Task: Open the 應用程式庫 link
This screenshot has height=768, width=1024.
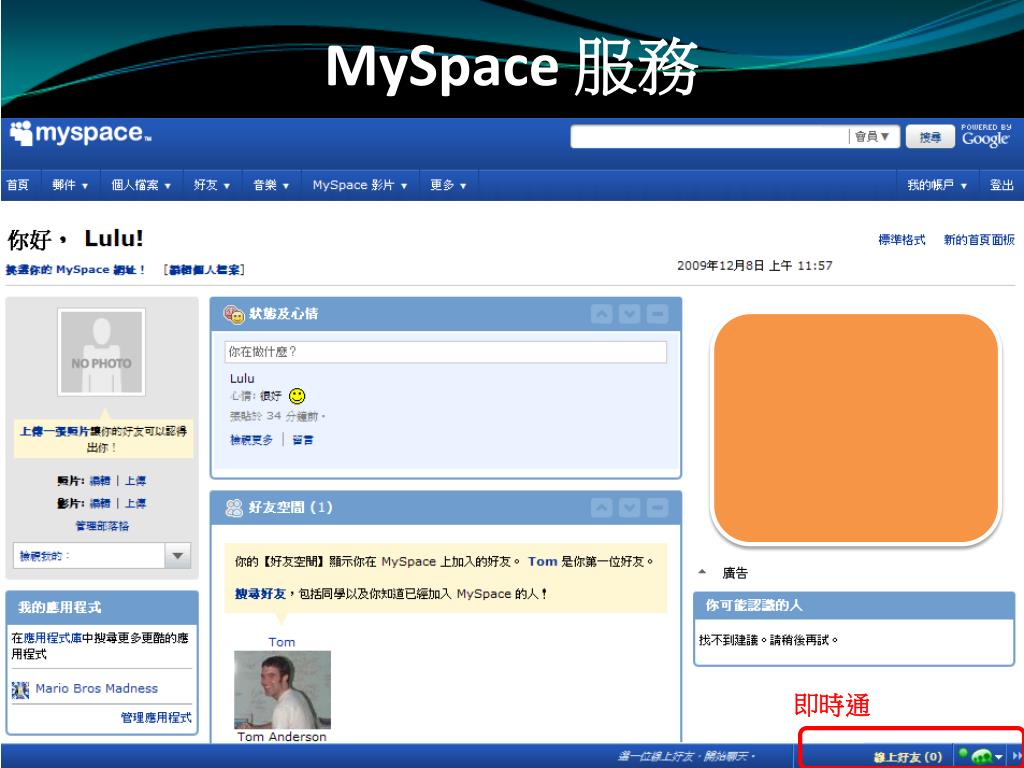Action: (x=53, y=638)
